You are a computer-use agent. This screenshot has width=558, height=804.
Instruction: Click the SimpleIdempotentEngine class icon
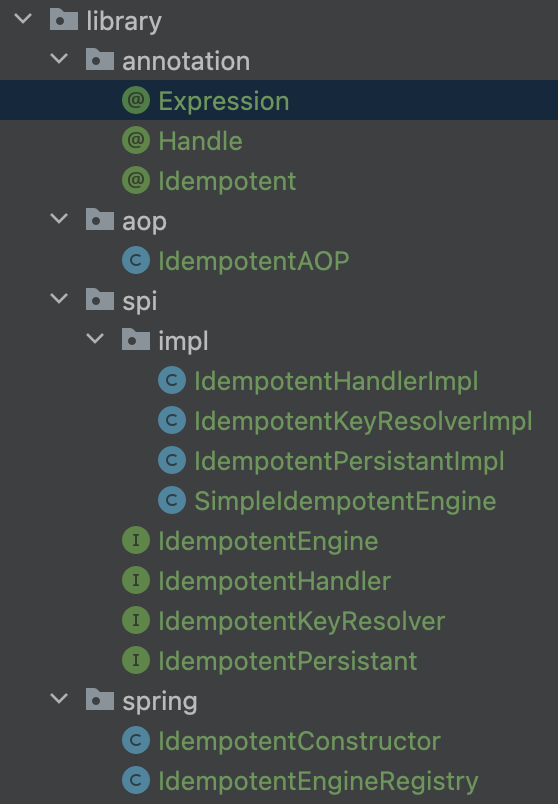click(172, 500)
